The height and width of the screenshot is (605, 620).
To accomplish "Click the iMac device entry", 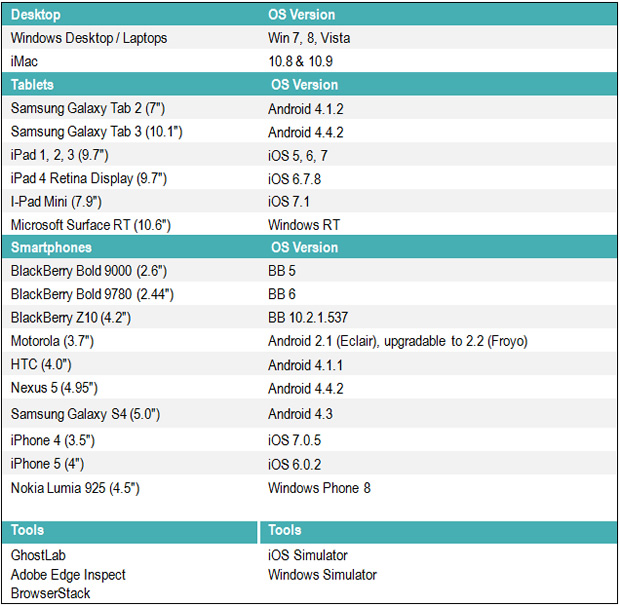I will pyautogui.click(x=24, y=61).
